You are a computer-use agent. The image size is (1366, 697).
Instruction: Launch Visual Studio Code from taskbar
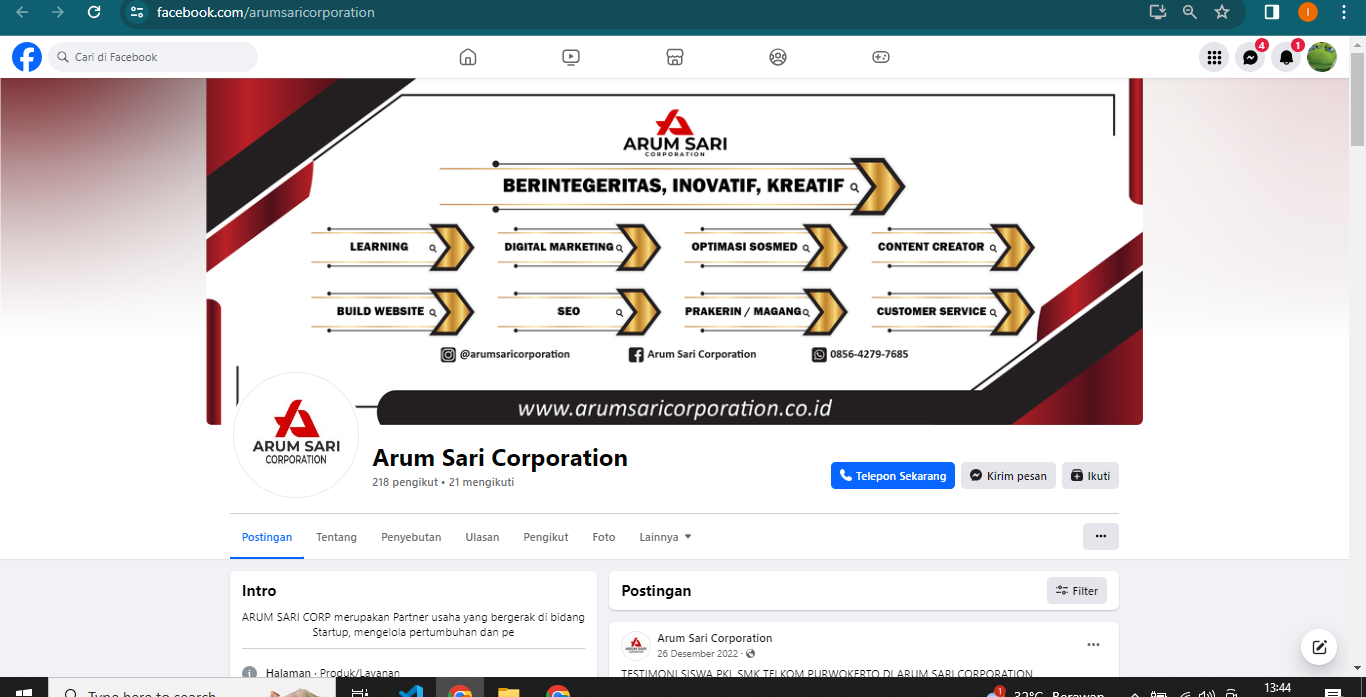coord(411,691)
